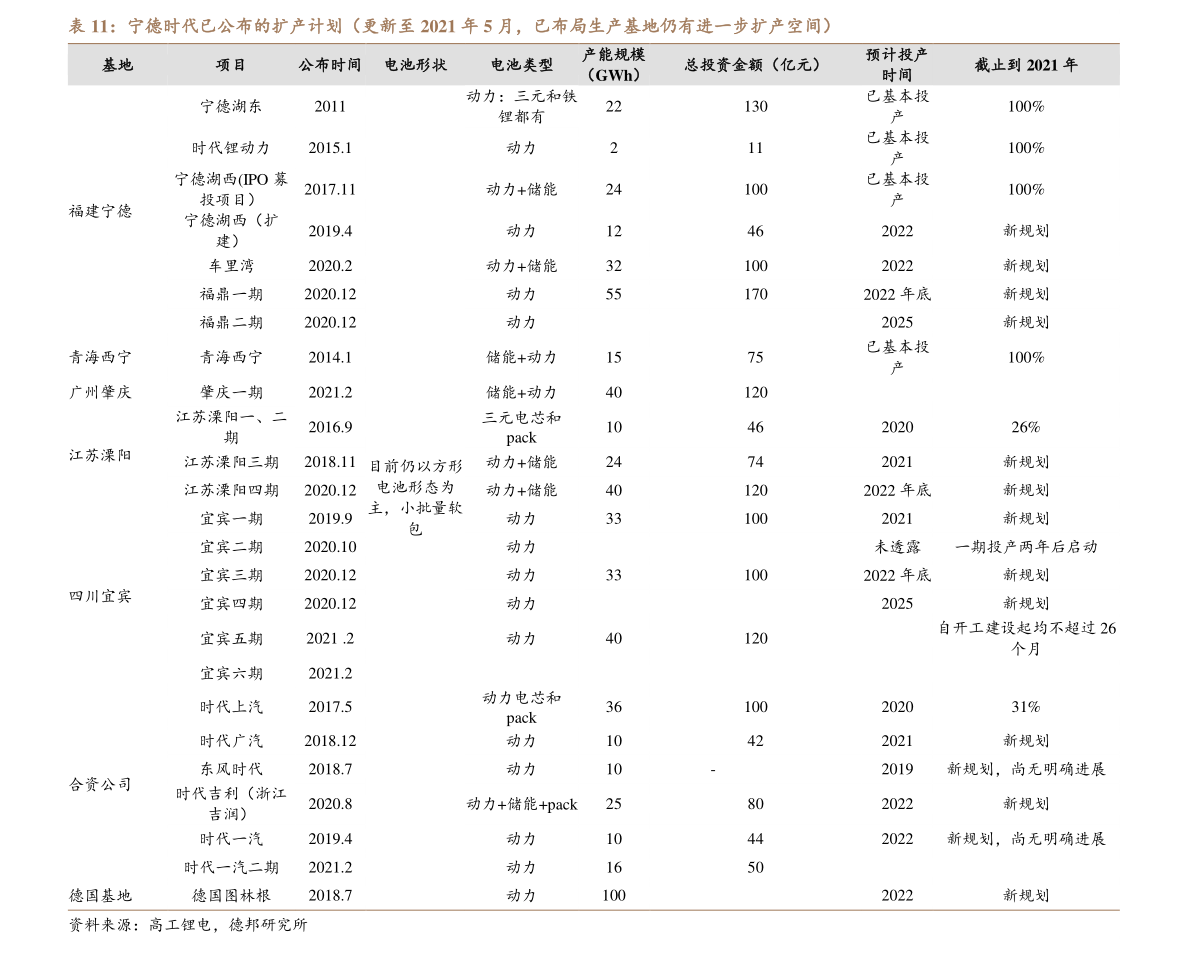This screenshot has height=954, width=1191.
Task: Click the 资料来源 source note
Action: point(187,925)
